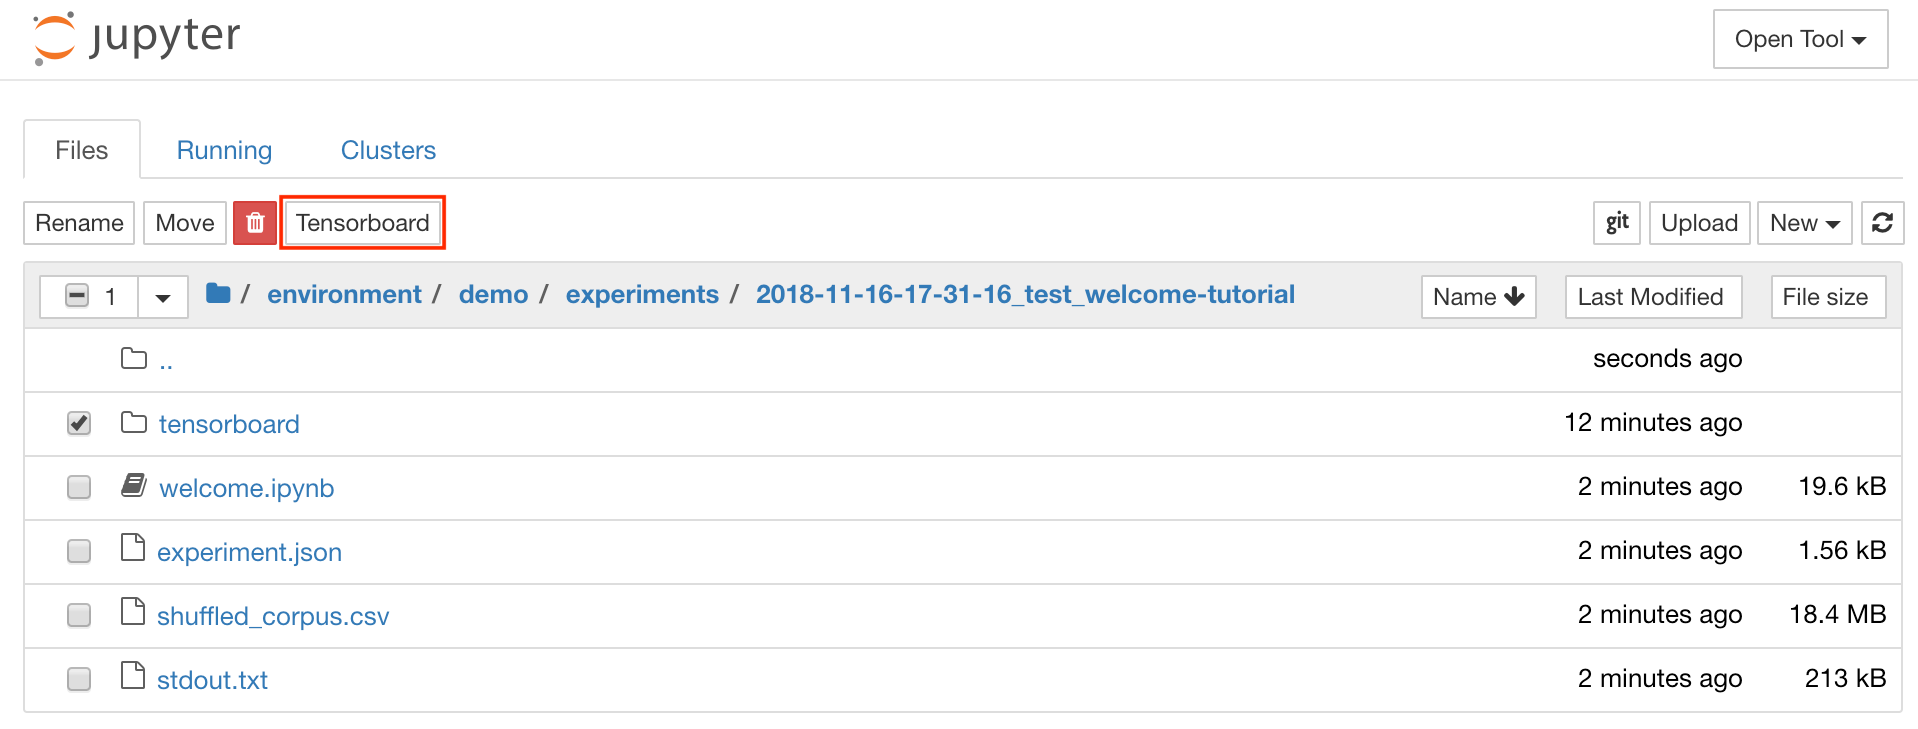Tick the shuffled_corpus.csv checkbox
The height and width of the screenshot is (729, 1918).
click(x=79, y=615)
